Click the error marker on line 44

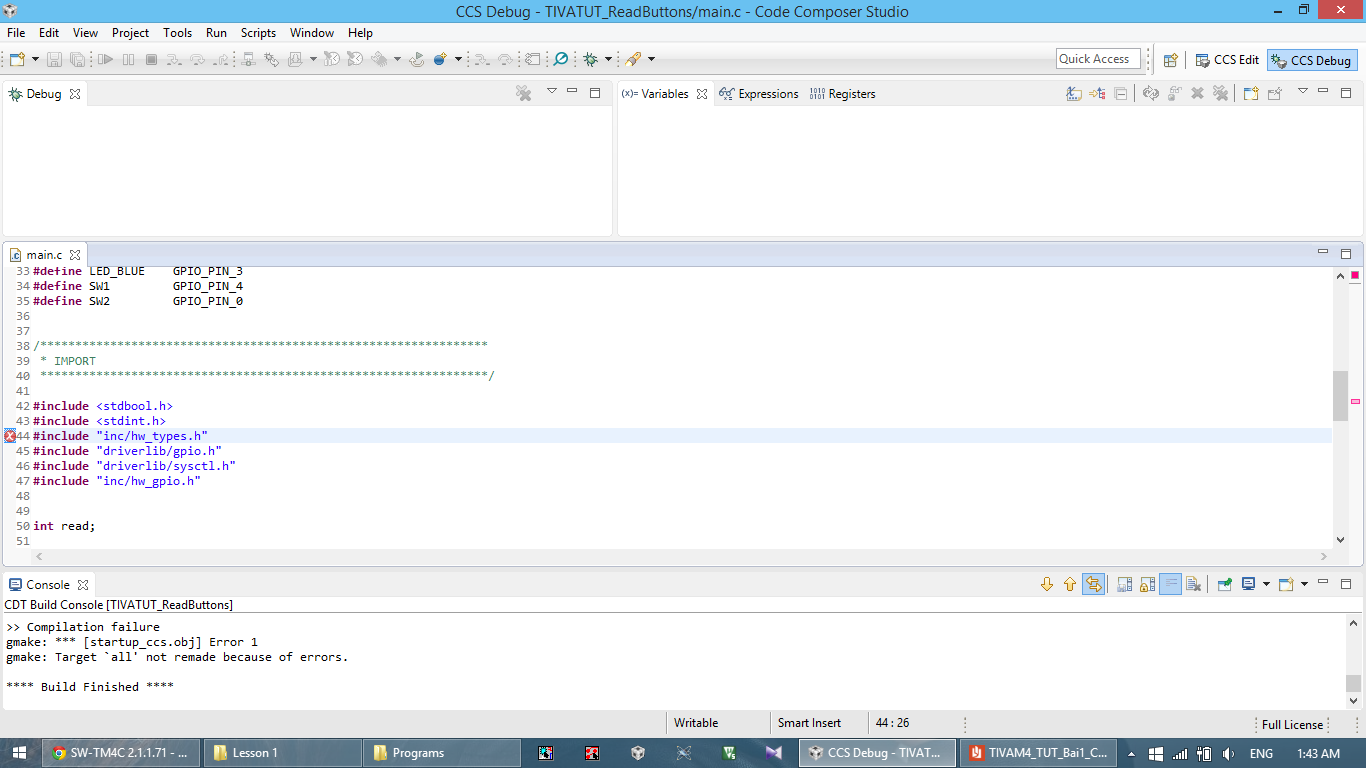click(9, 436)
